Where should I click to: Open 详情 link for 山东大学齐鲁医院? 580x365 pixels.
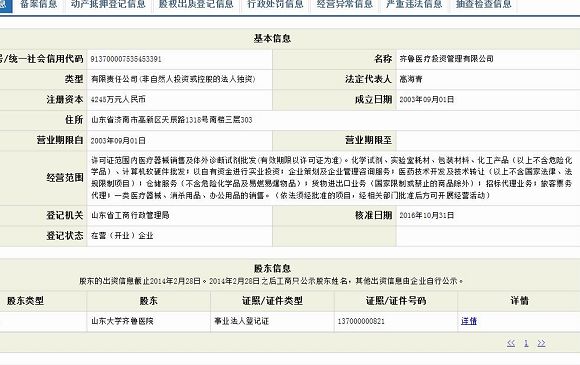tap(469, 321)
